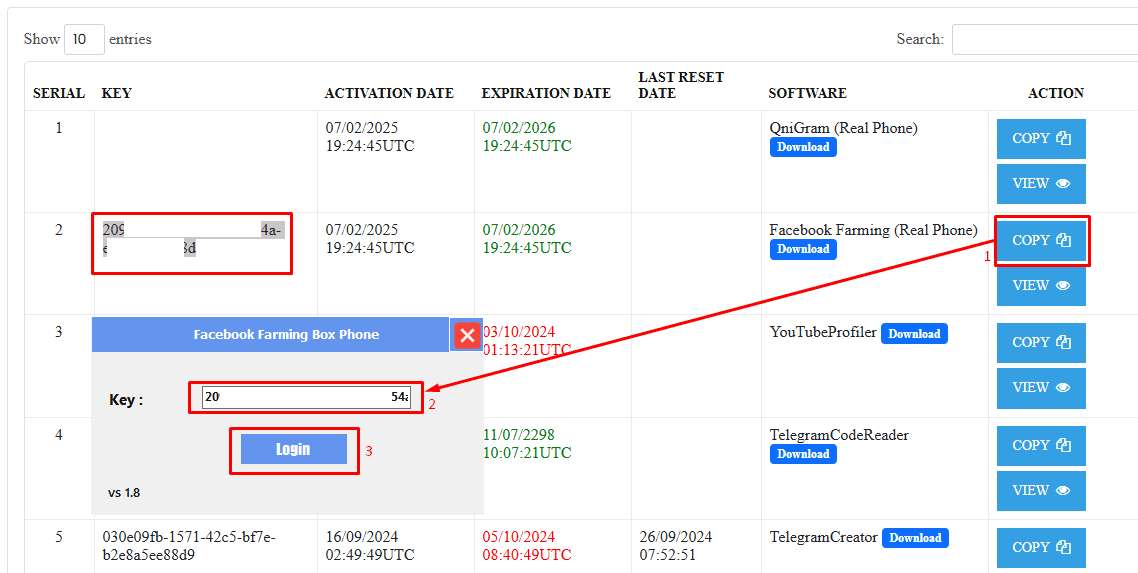Click the Login button in dialog

click(x=293, y=449)
